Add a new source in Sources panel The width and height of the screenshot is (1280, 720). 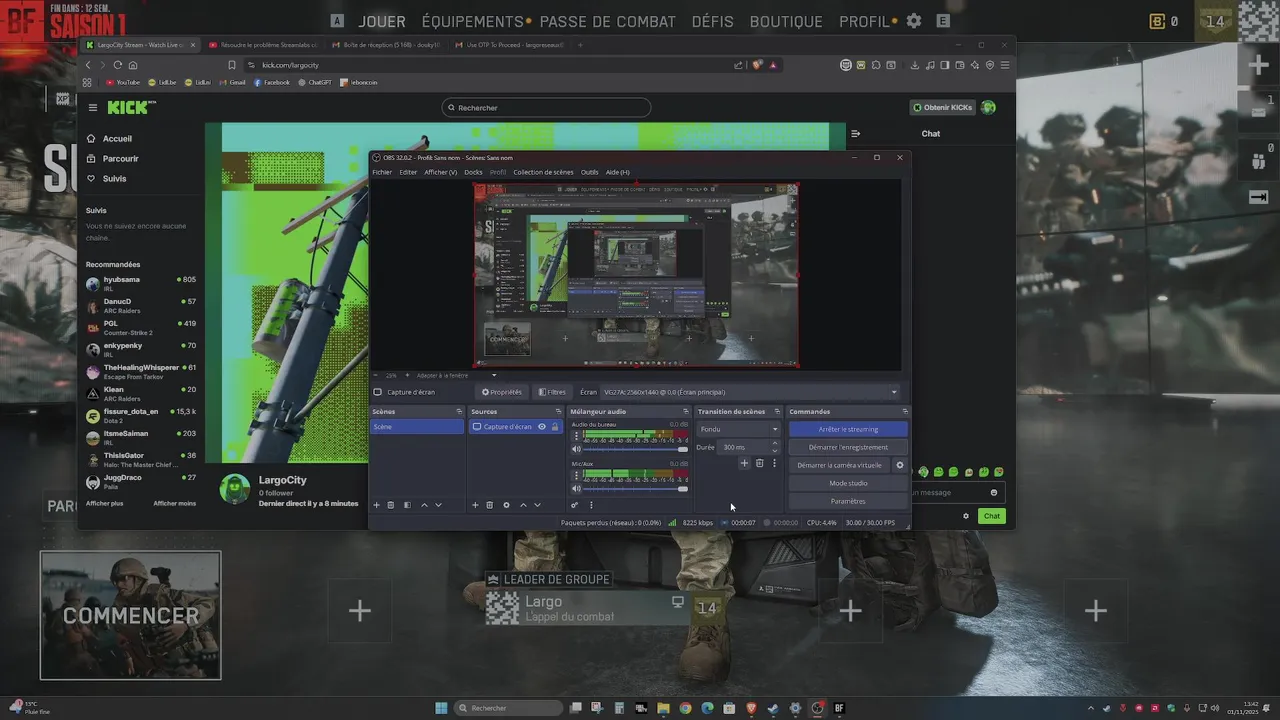click(x=475, y=505)
